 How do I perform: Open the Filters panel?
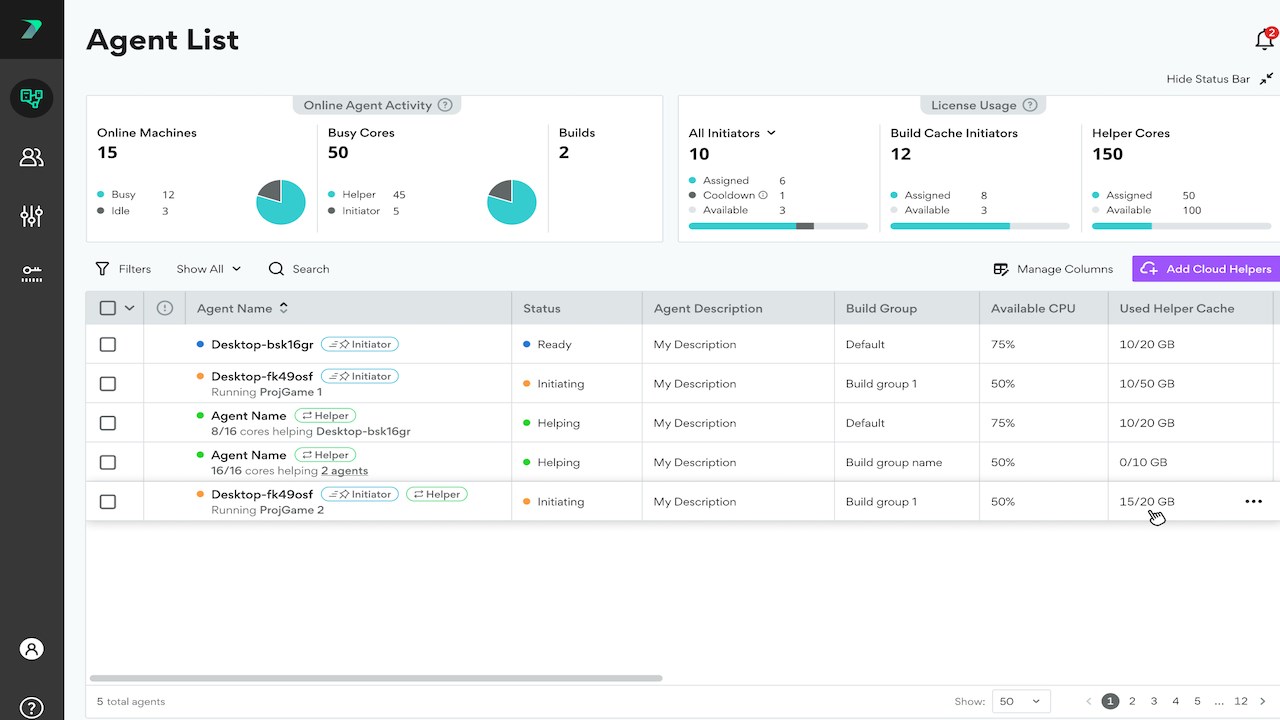coord(123,269)
